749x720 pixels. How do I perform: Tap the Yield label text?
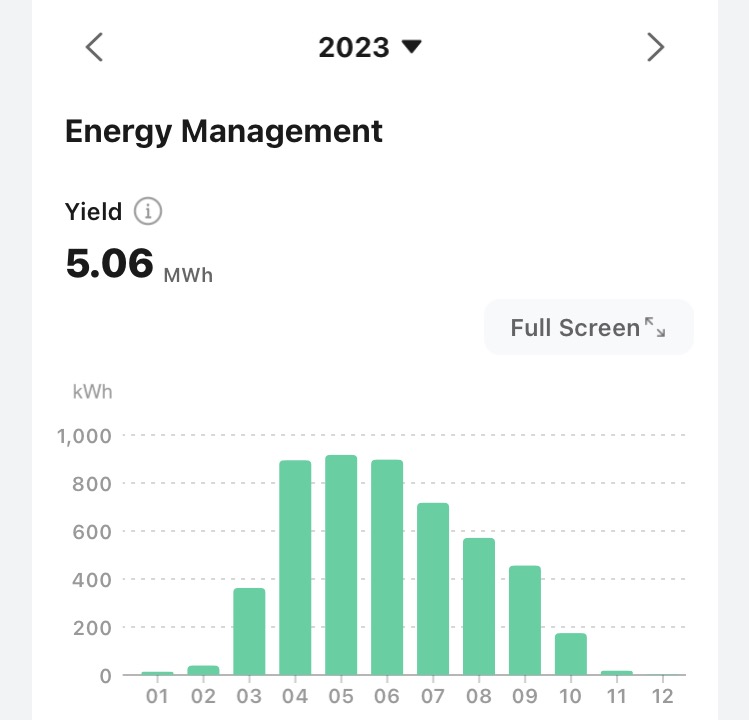[93, 212]
